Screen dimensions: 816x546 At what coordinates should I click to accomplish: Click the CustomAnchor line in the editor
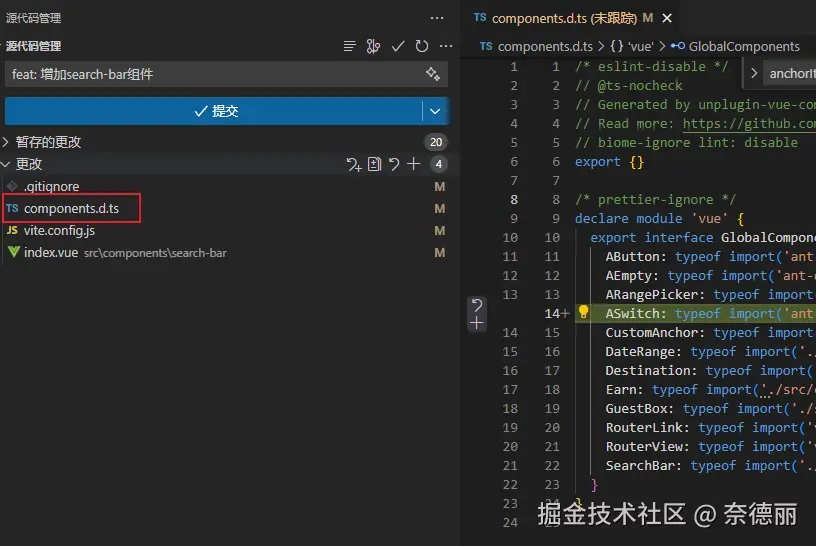695,333
